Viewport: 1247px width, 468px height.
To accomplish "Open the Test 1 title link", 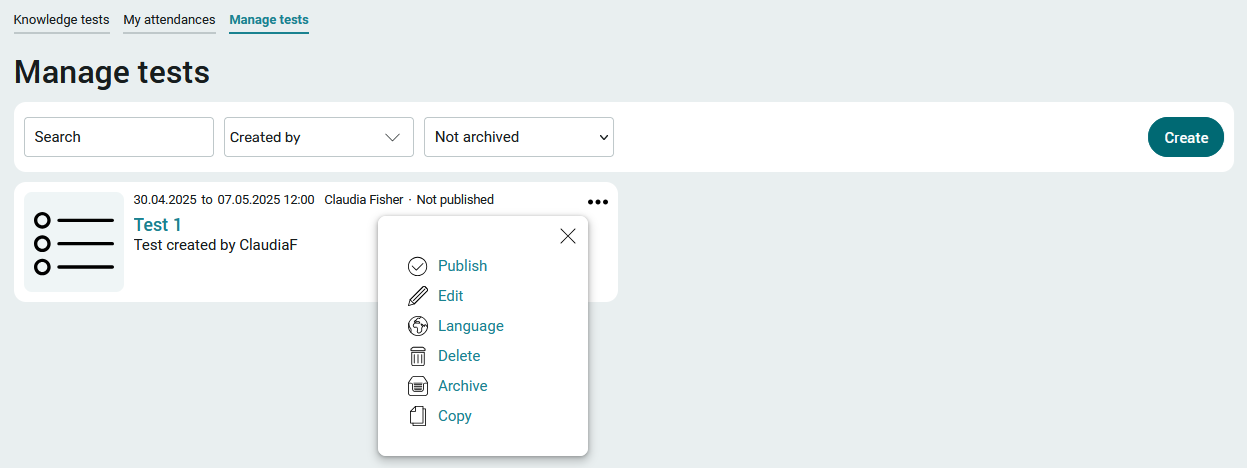I will [158, 225].
